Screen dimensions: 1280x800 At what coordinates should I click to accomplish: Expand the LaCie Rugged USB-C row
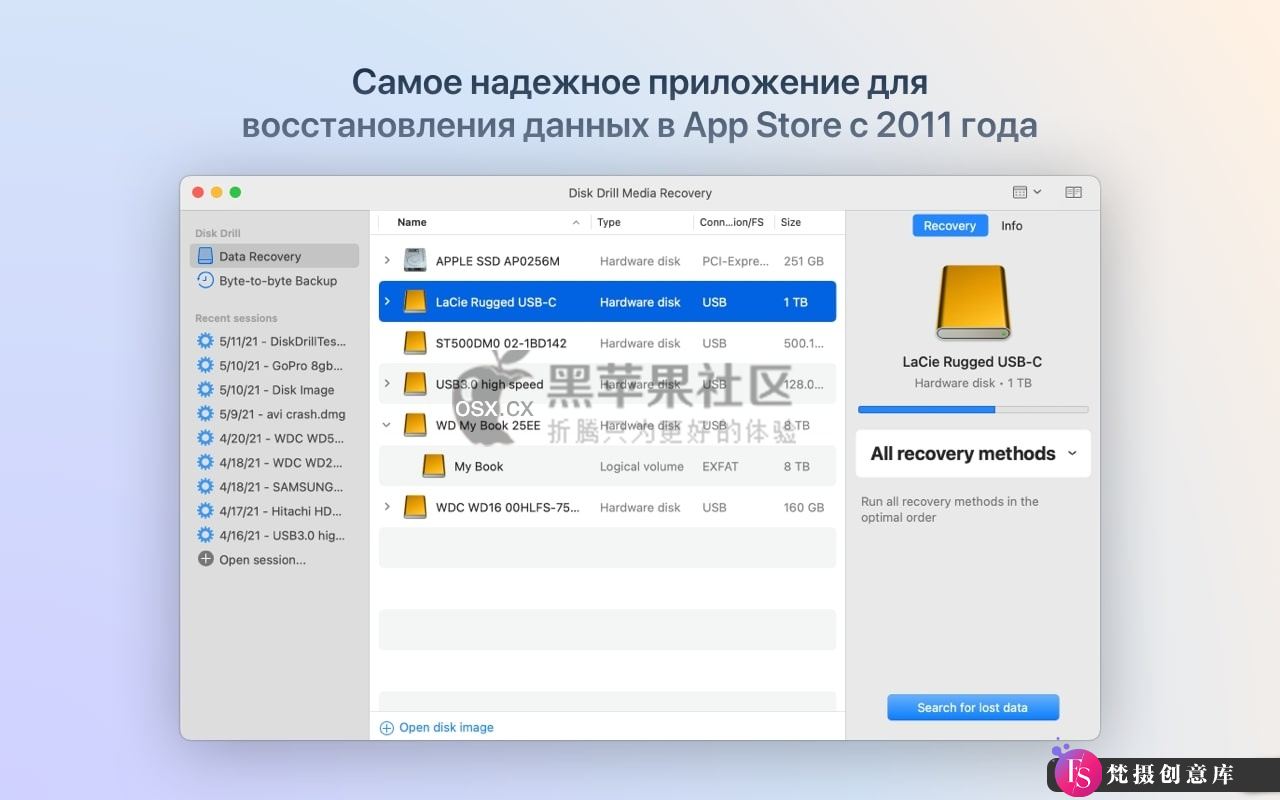pyautogui.click(x=387, y=301)
